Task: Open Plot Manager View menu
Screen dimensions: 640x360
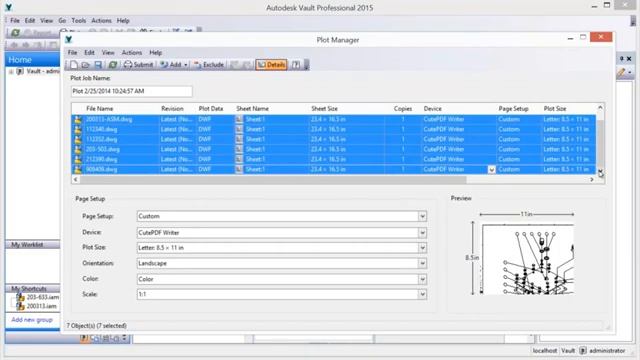Action: click(108, 53)
